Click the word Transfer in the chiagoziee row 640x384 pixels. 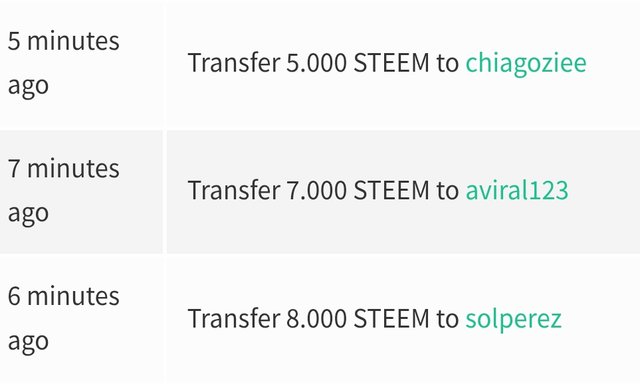click(234, 63)
